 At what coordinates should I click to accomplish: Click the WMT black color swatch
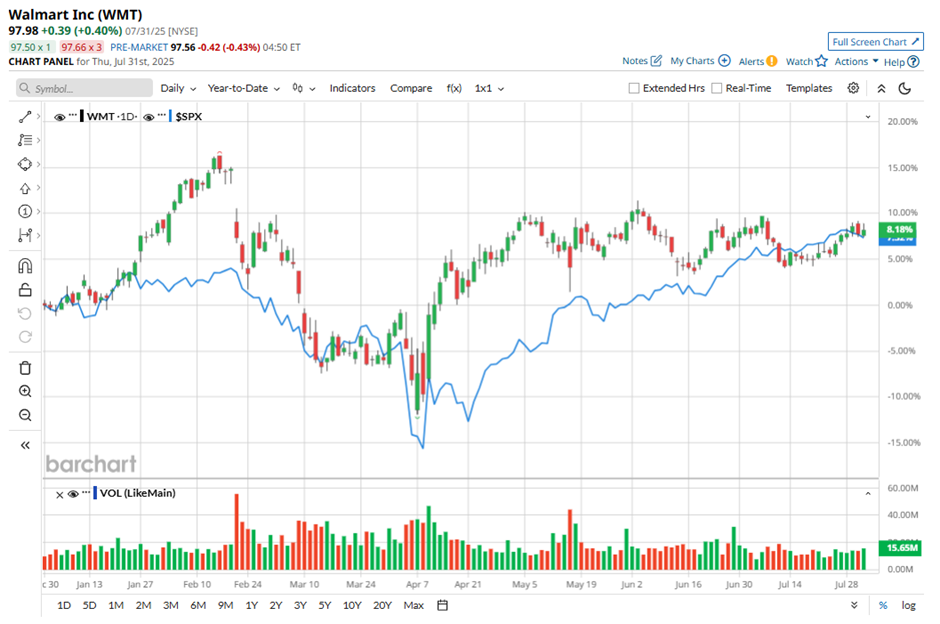click(x=82, y=116)
